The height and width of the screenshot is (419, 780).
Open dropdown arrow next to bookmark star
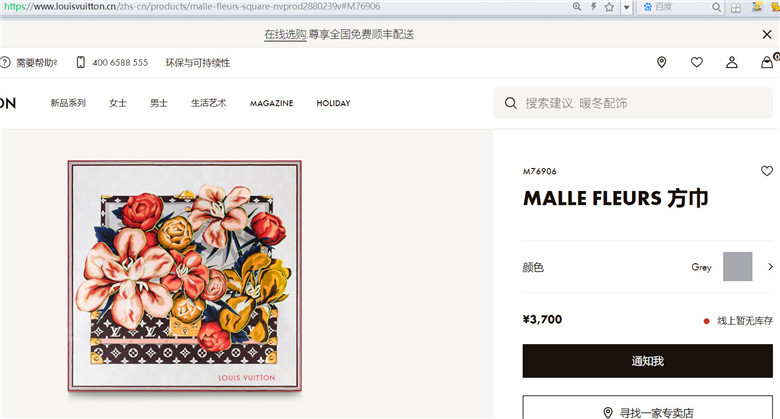[x=626, y=7]
